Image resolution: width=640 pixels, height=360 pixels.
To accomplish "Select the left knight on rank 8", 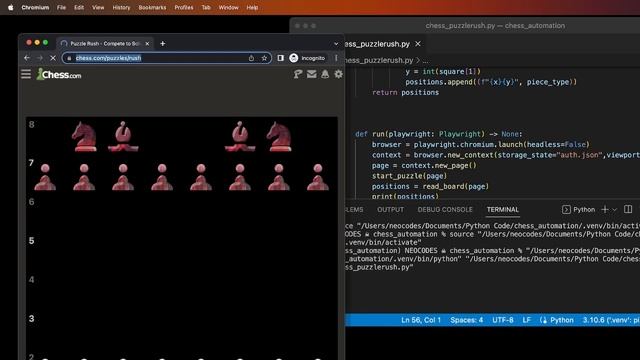I will (x=84, y=136).
